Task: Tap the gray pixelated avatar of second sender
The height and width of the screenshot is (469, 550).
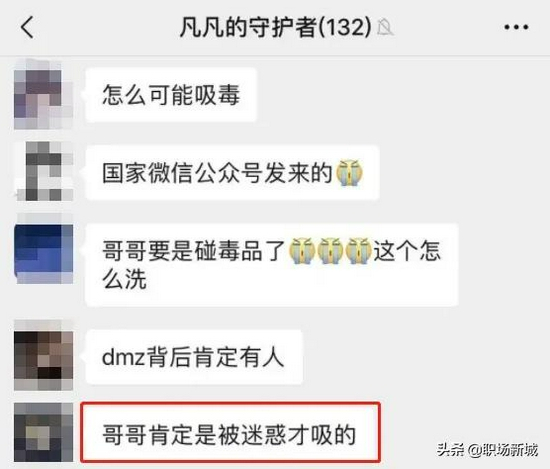Action: coord(43,172)
